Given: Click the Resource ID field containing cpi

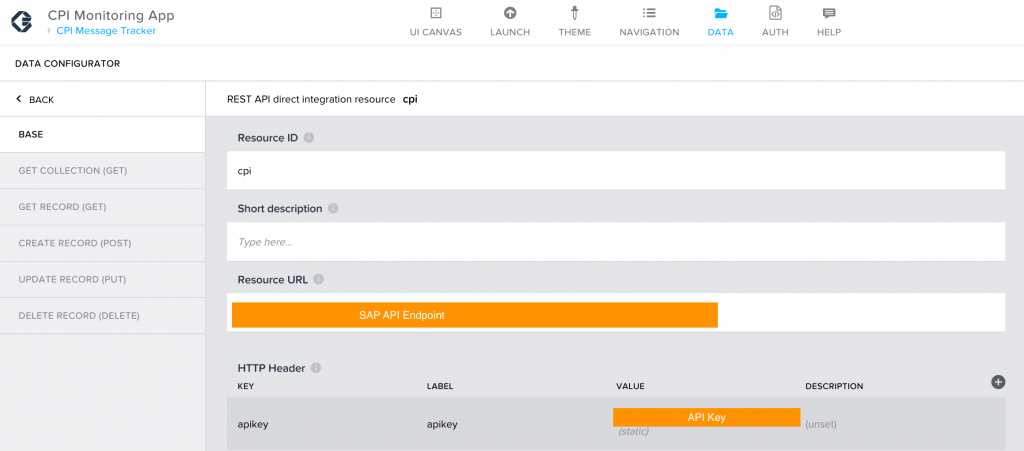Looking at the screenshot, I should [616, 171].
